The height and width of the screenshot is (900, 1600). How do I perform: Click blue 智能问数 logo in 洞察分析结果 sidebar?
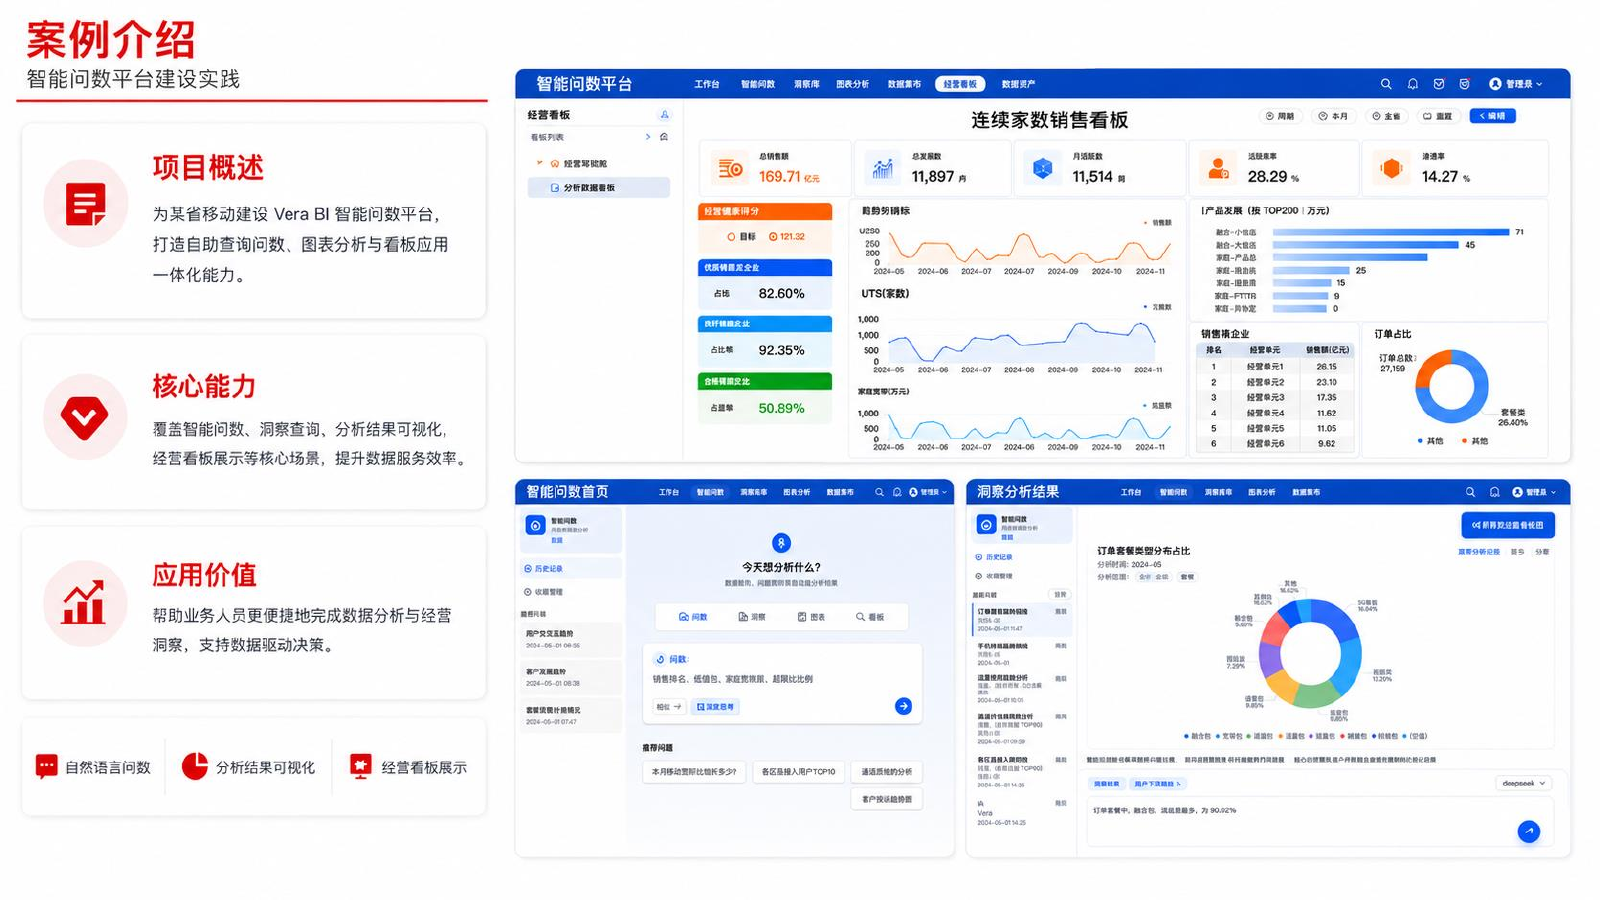click(x=986, y=524)
